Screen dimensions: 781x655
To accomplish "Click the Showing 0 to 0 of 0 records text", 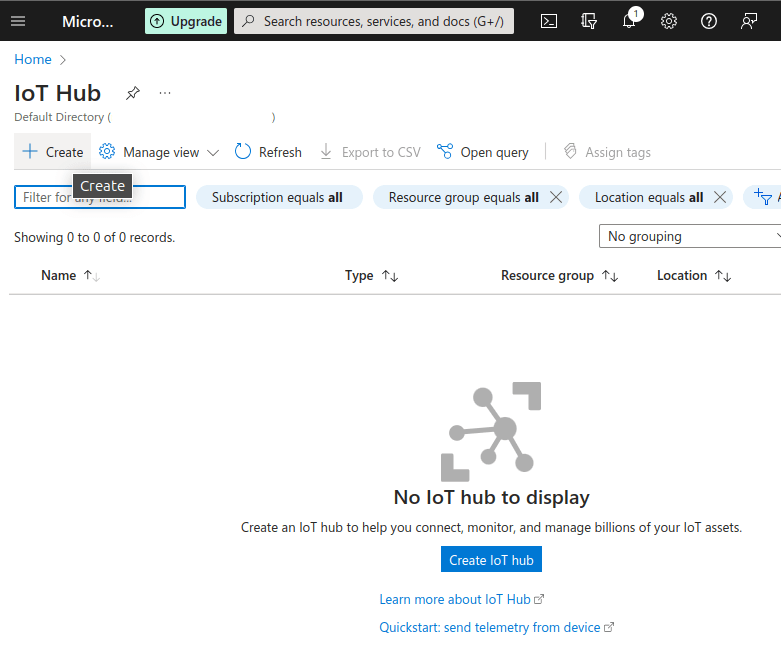I will click(x=95, y=237).
